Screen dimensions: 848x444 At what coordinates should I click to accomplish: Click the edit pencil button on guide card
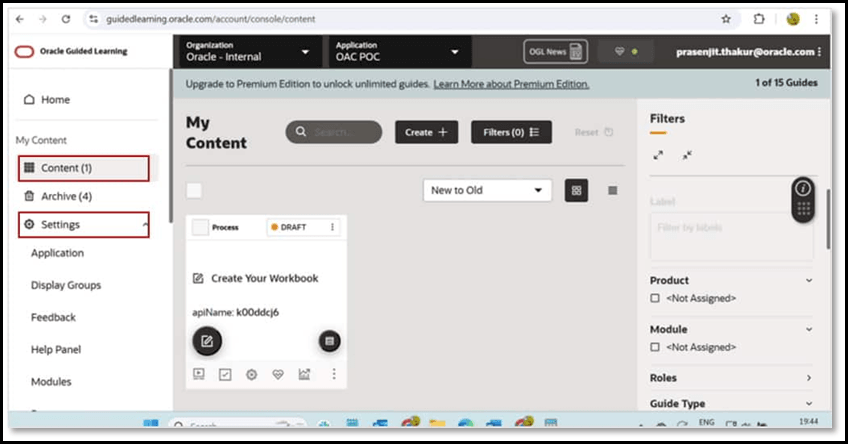(x=207, y=341)
